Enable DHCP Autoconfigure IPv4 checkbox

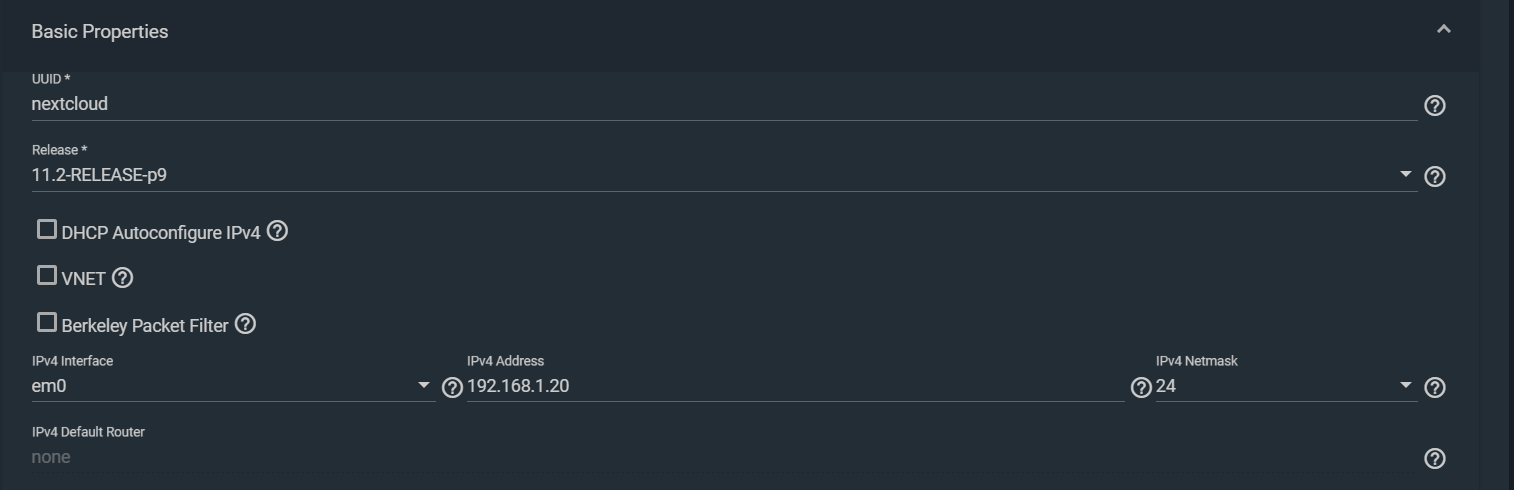point(47,229)
